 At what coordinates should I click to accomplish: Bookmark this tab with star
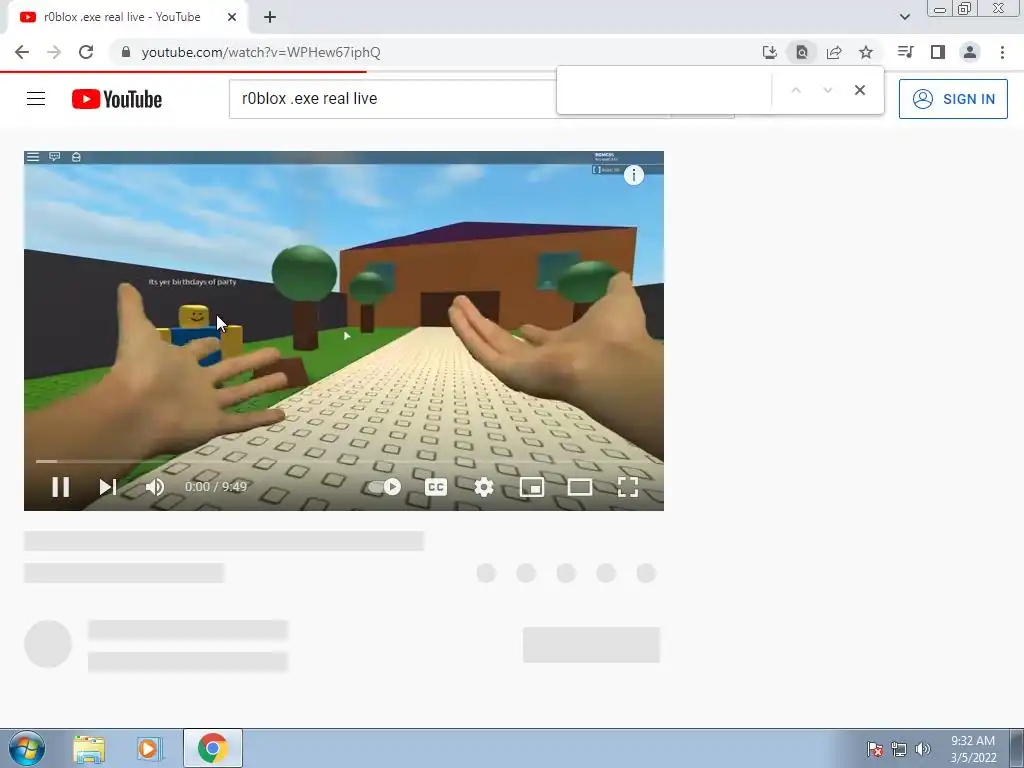(866, 52)
